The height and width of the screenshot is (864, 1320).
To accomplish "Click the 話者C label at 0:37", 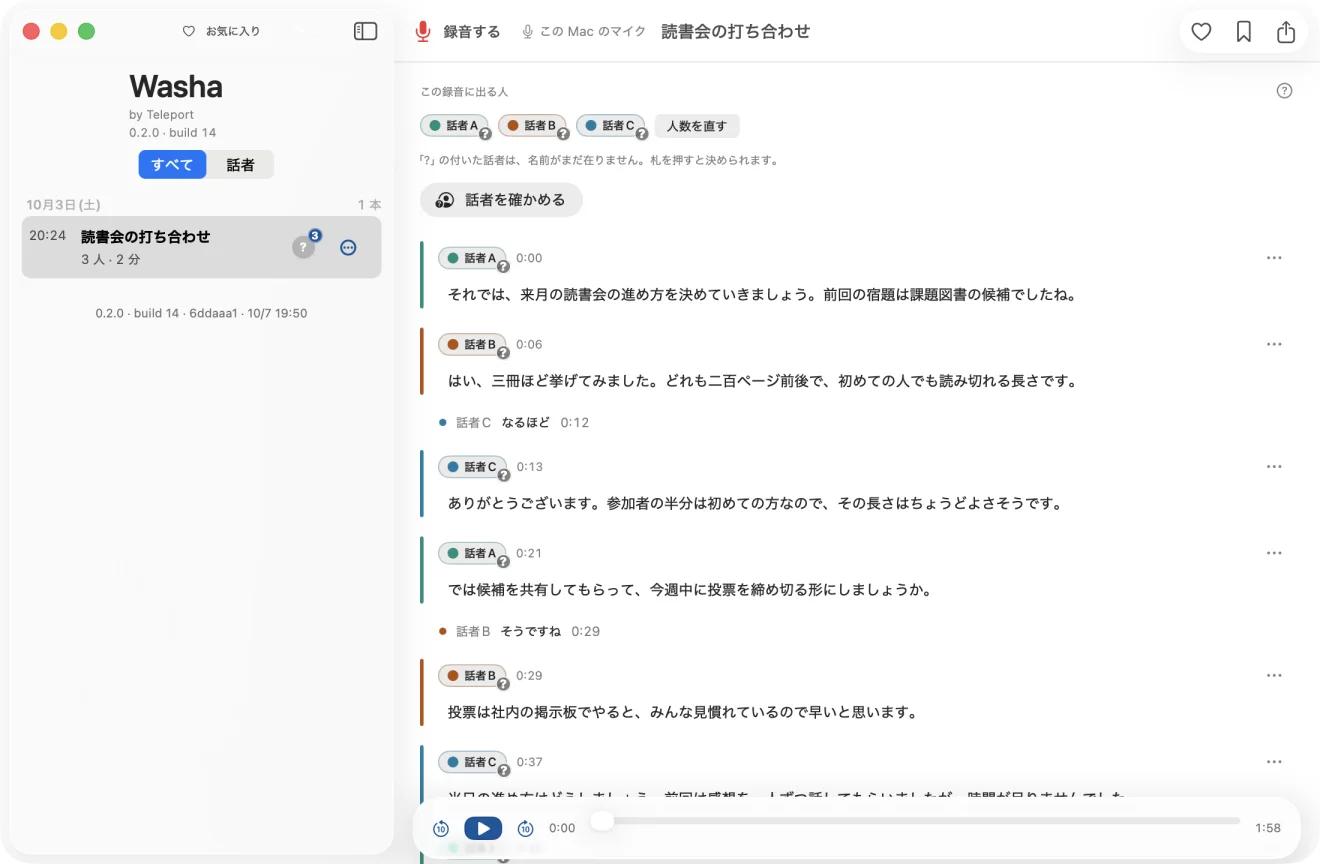I will [473, 762].
